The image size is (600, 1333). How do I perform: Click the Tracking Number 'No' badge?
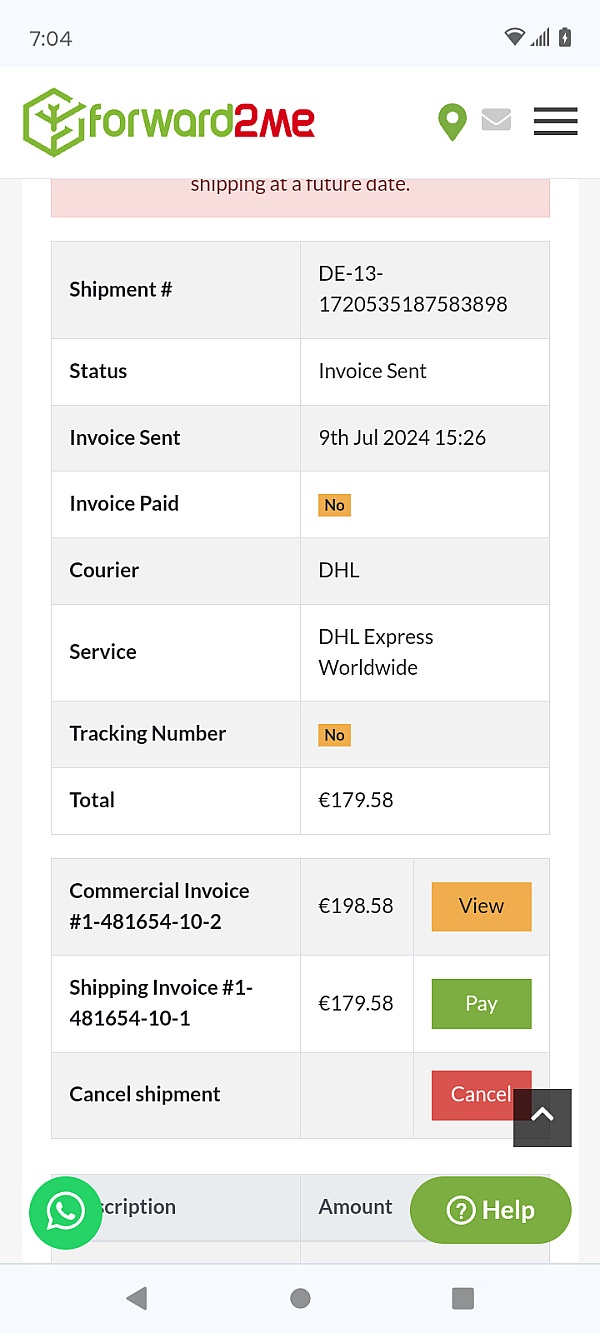pos(334,734)
